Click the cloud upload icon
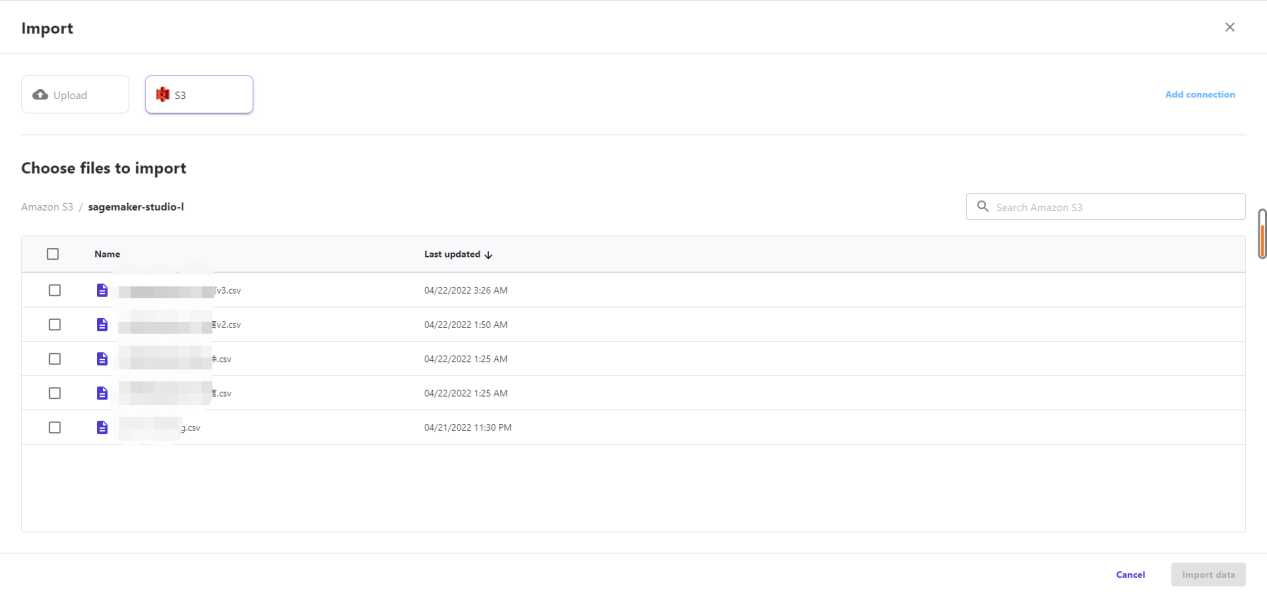 coord(40,95)
